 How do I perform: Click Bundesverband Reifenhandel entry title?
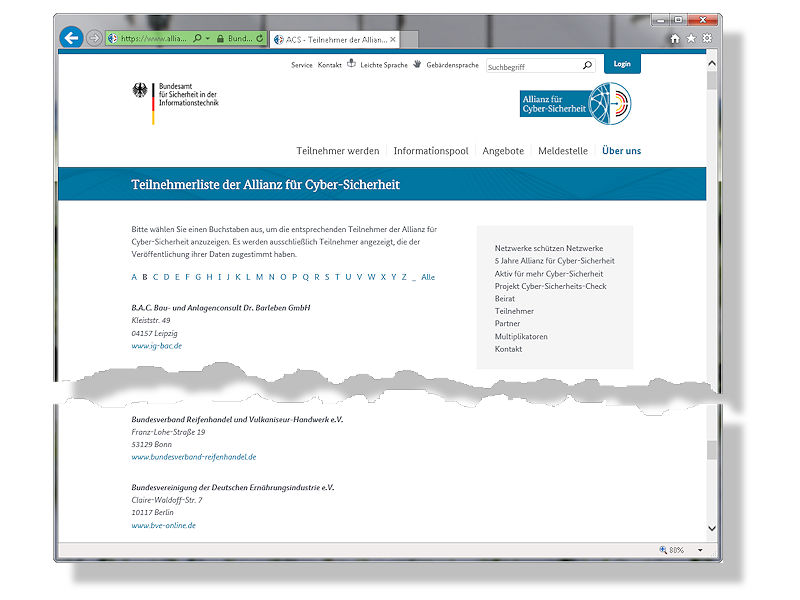click(x=237, y=419)
